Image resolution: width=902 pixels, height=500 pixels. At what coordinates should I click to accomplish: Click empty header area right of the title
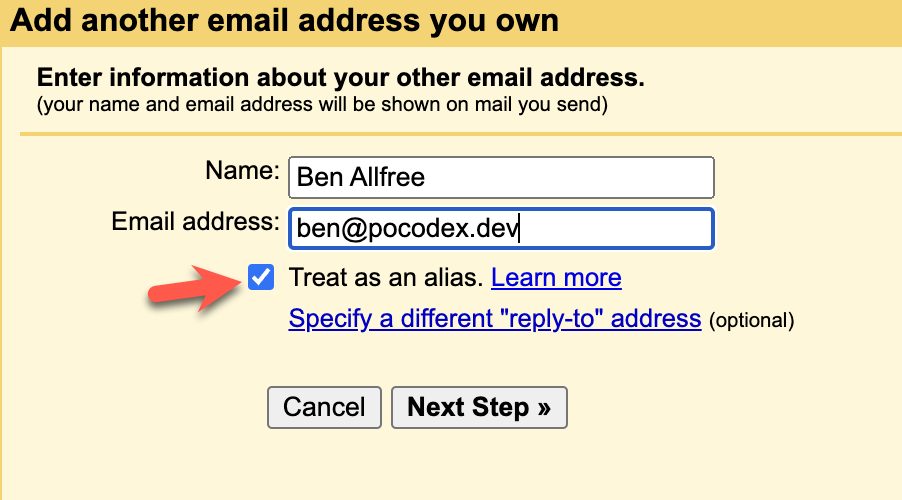click(x=740, y=20)
